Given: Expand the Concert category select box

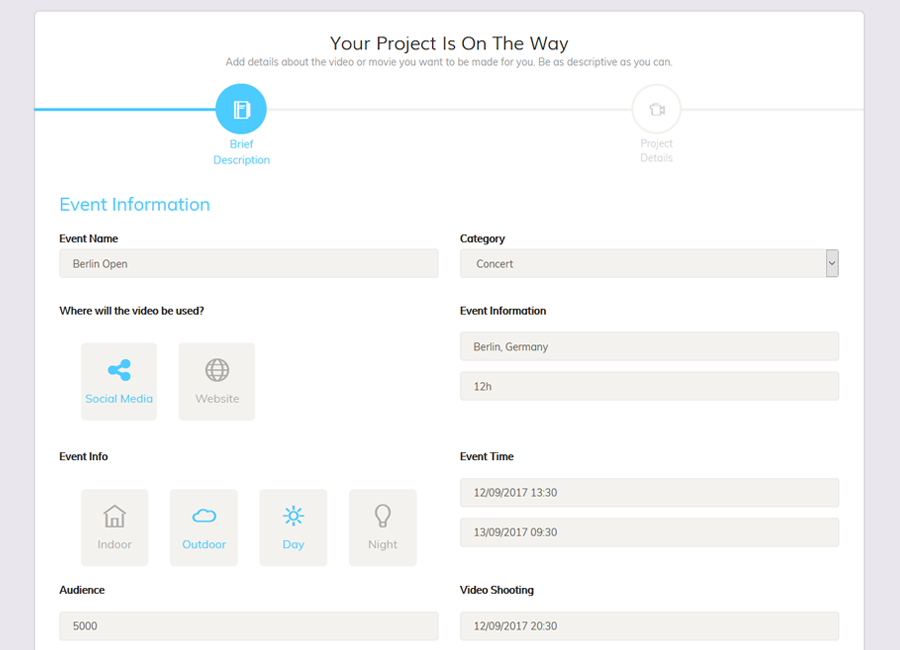Looking at the screenshot, I should coord(640,263).
